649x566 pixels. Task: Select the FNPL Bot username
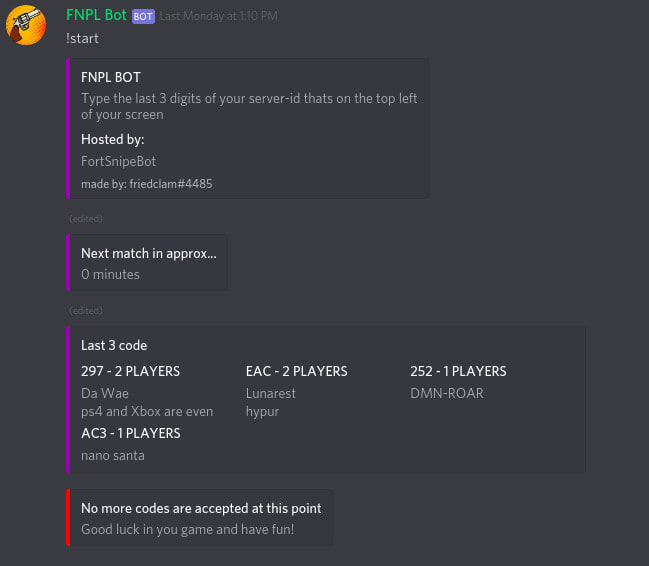(x=96, y=15)
